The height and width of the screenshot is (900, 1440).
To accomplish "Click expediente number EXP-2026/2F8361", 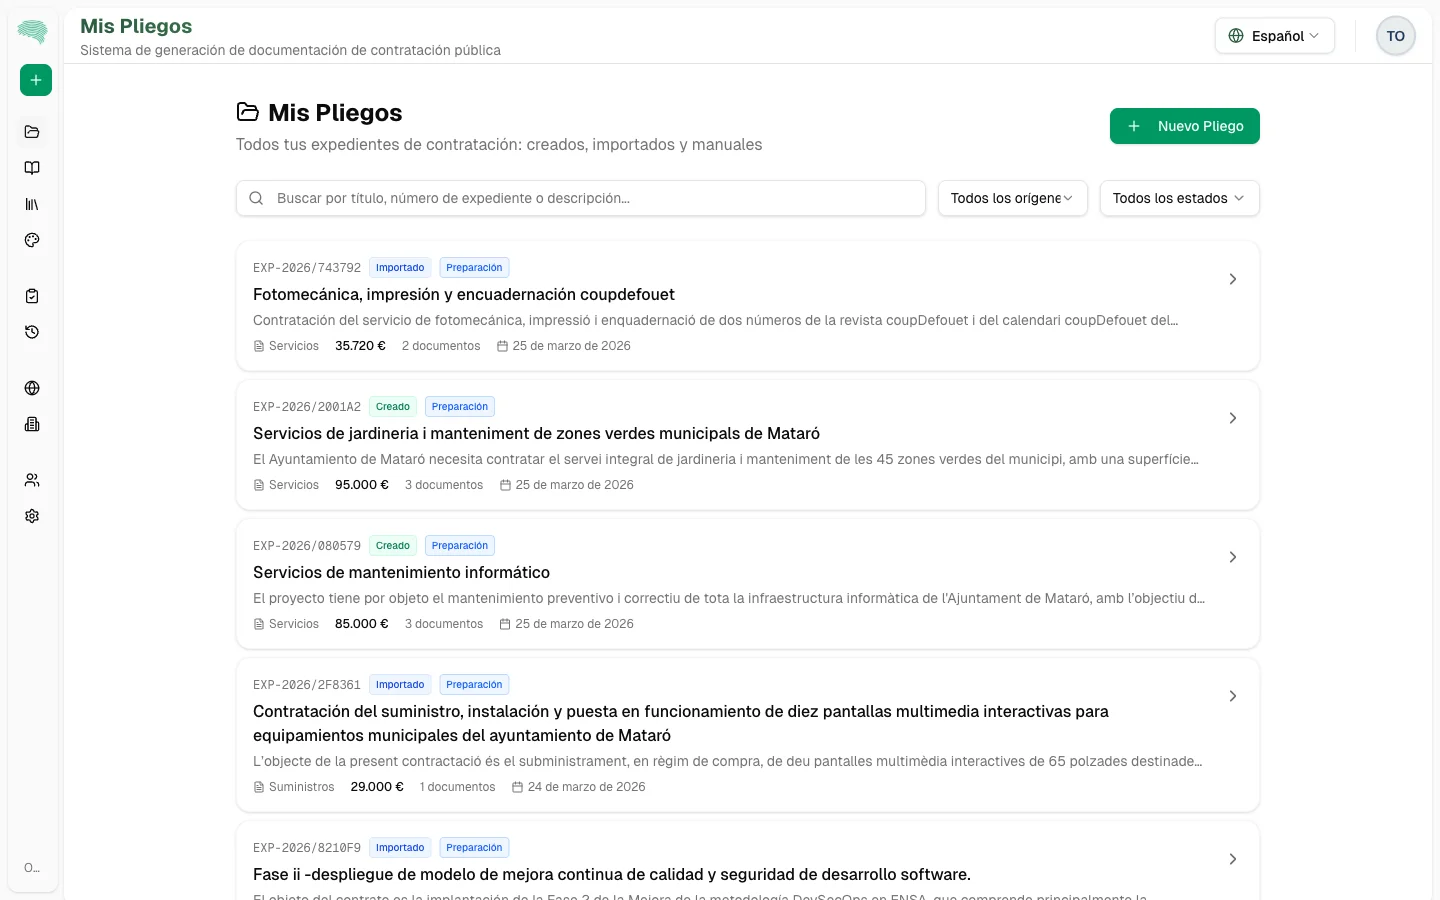I will click(307, 685).
